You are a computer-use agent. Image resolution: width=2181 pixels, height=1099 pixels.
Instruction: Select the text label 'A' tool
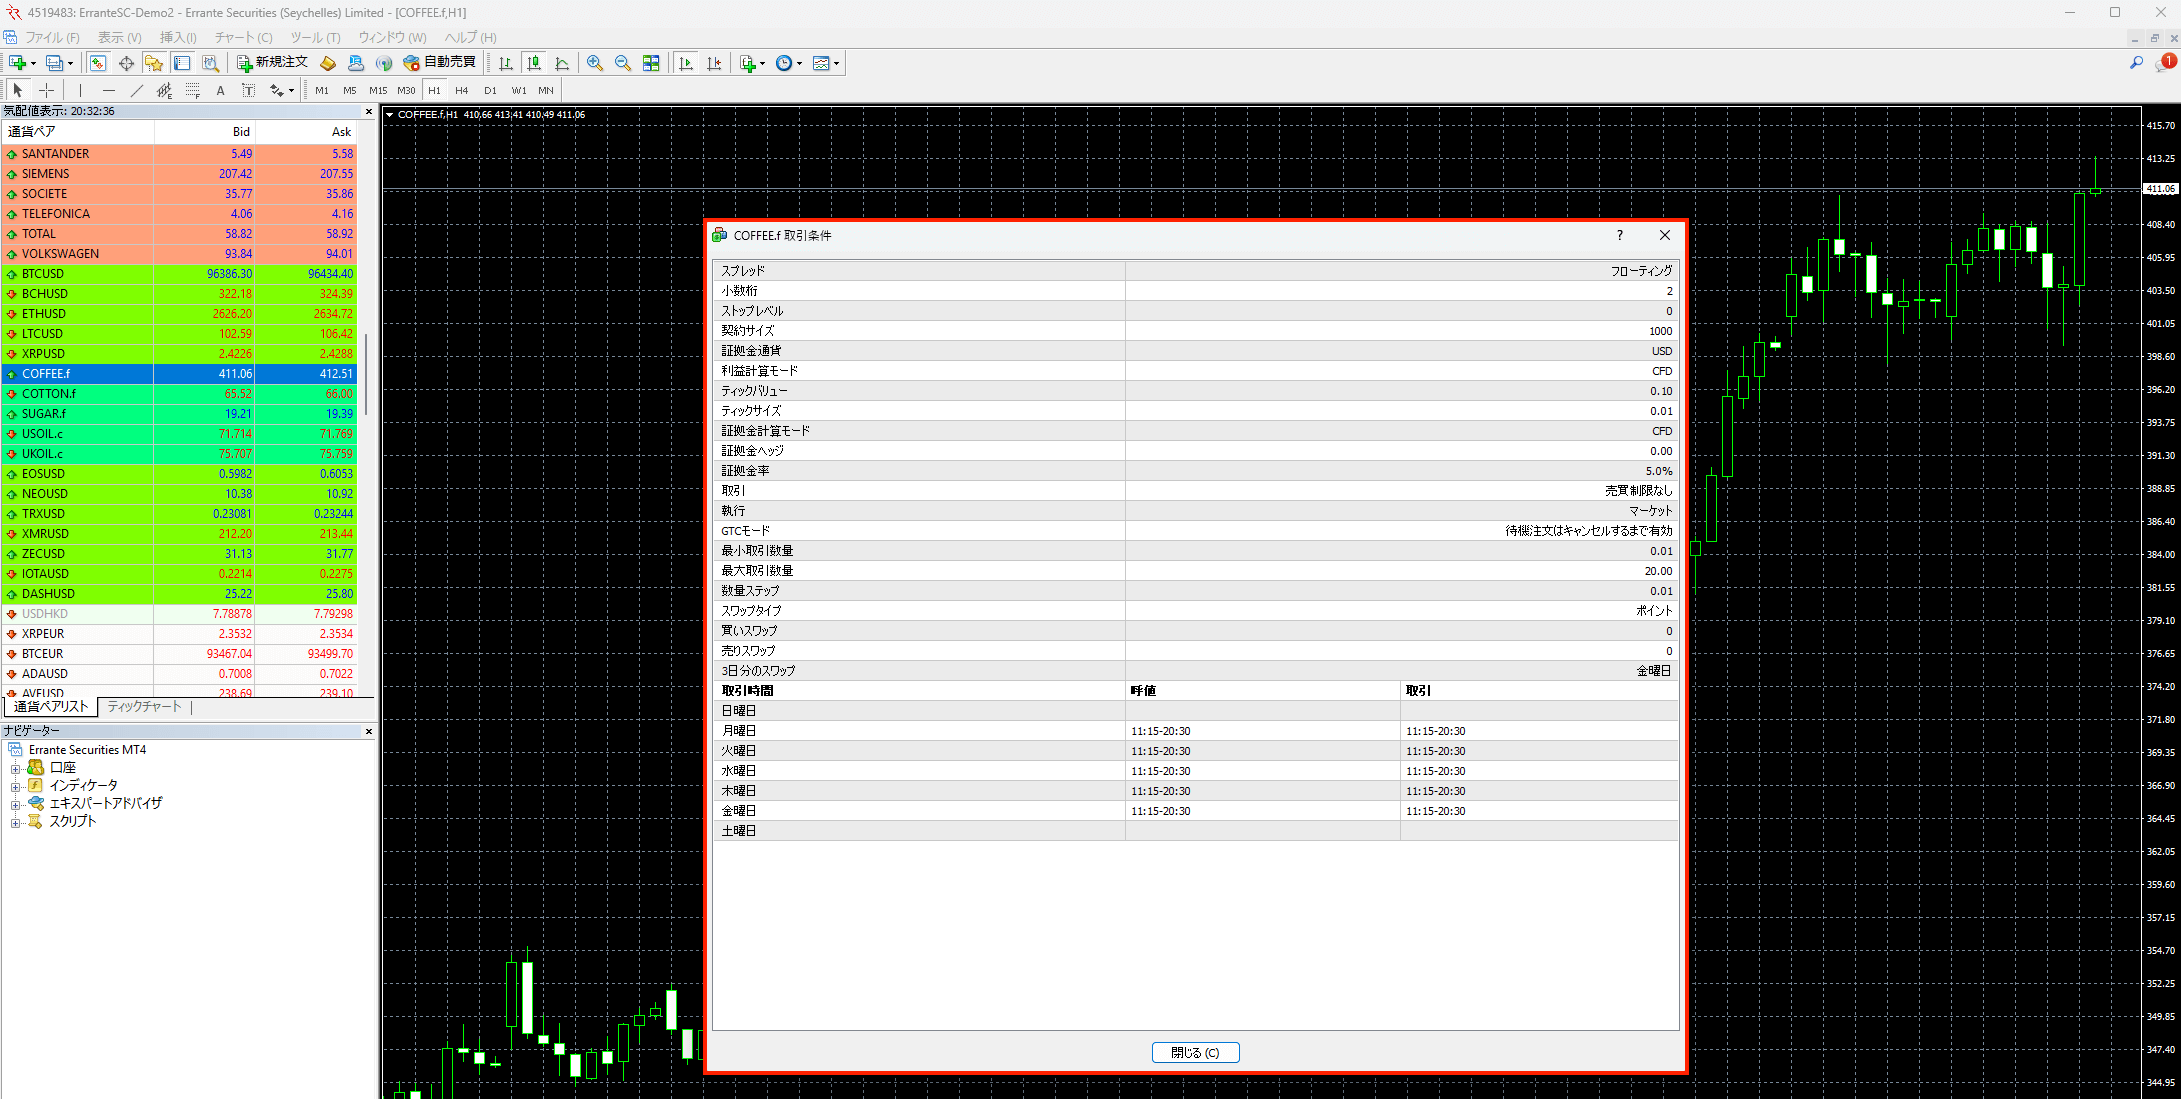220,90
